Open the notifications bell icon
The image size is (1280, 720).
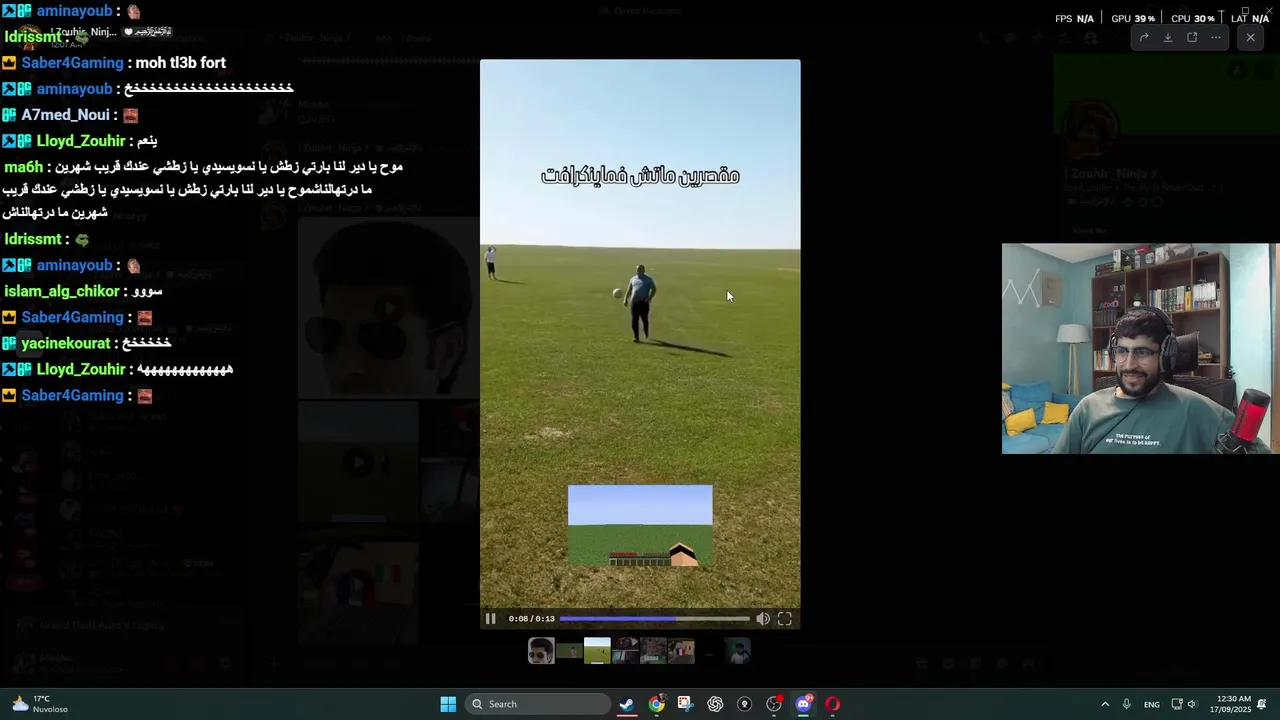1262,704
